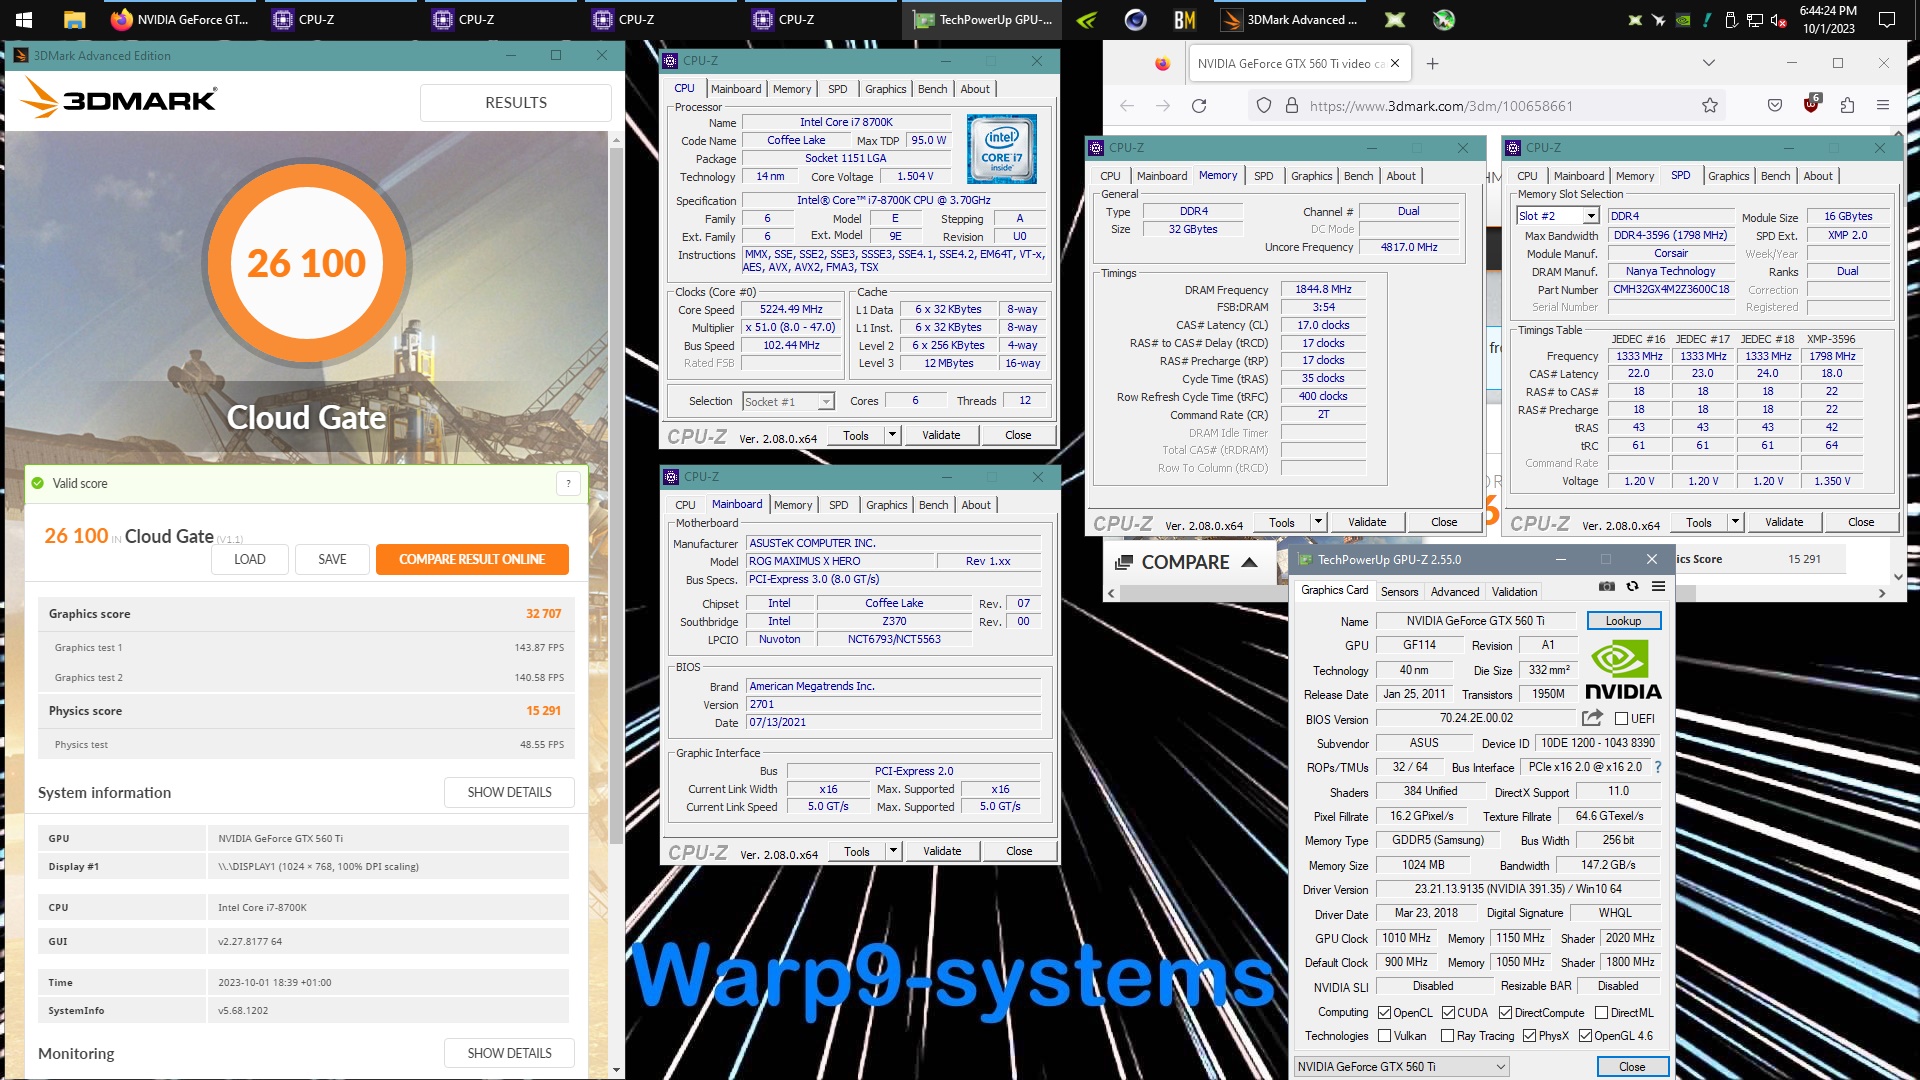This screenshot has width=1920, height=1080.
Task: Click the Lookup button in GPU-Z
Action: point(1623,621)
